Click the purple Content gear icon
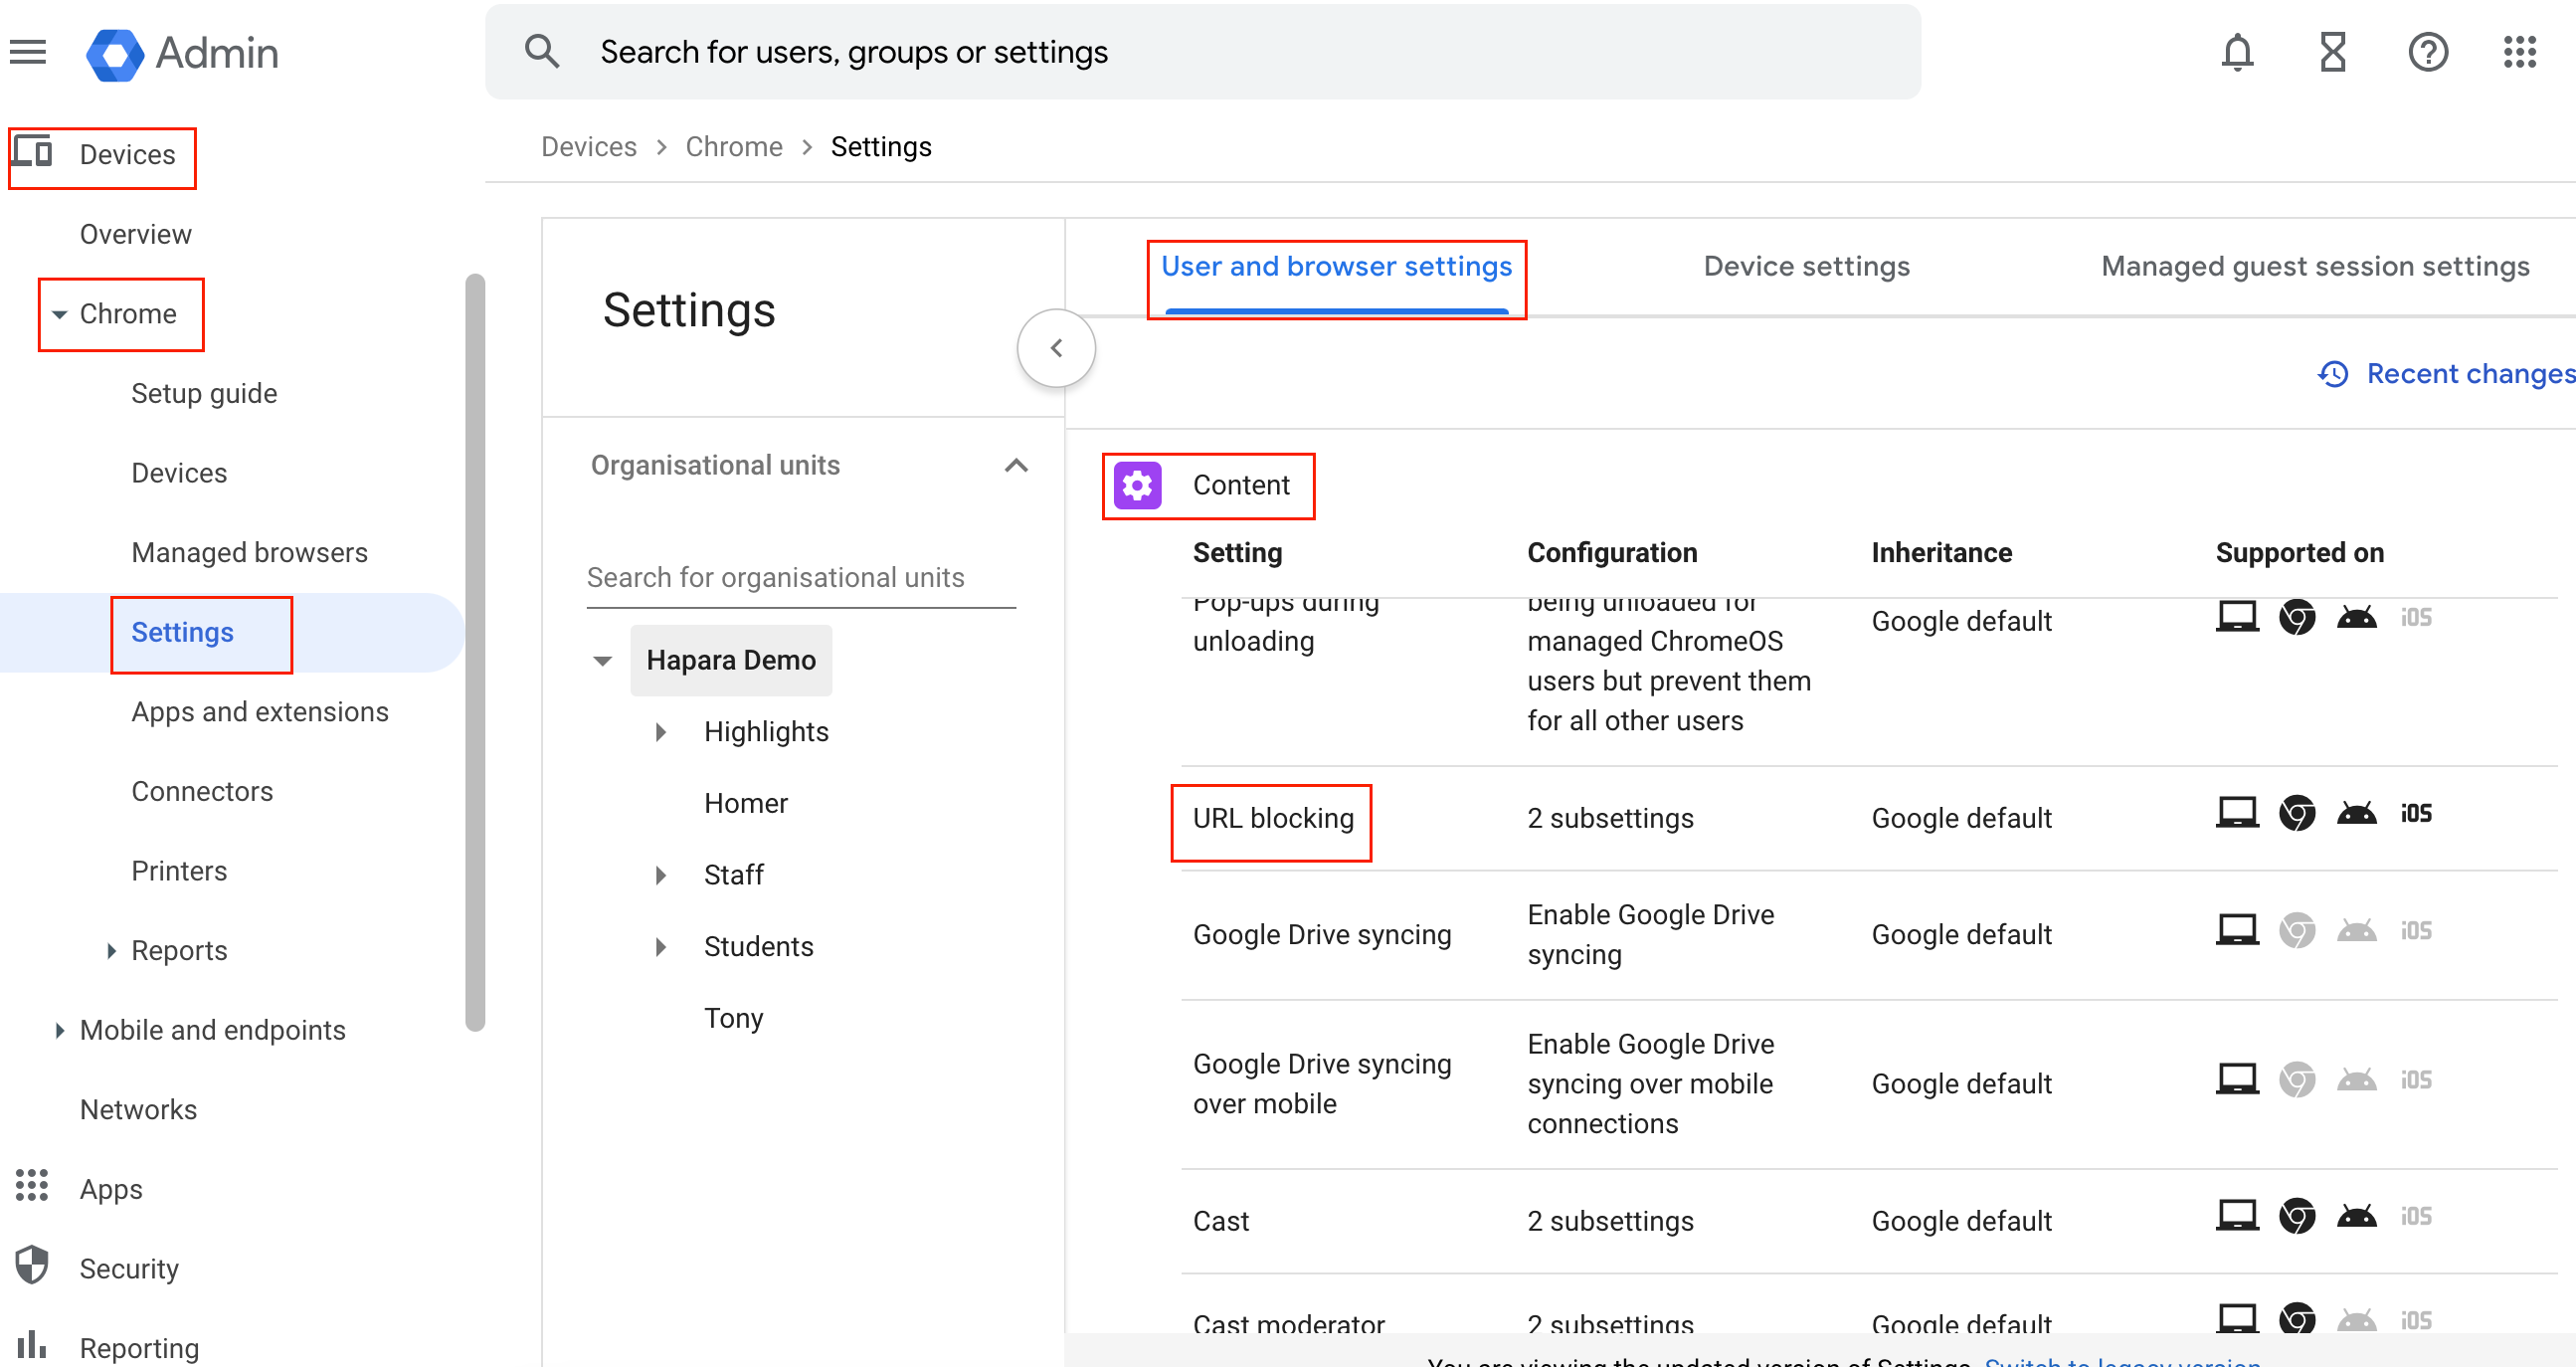Viewport: 2576px width, 1367px height. 1137,485
